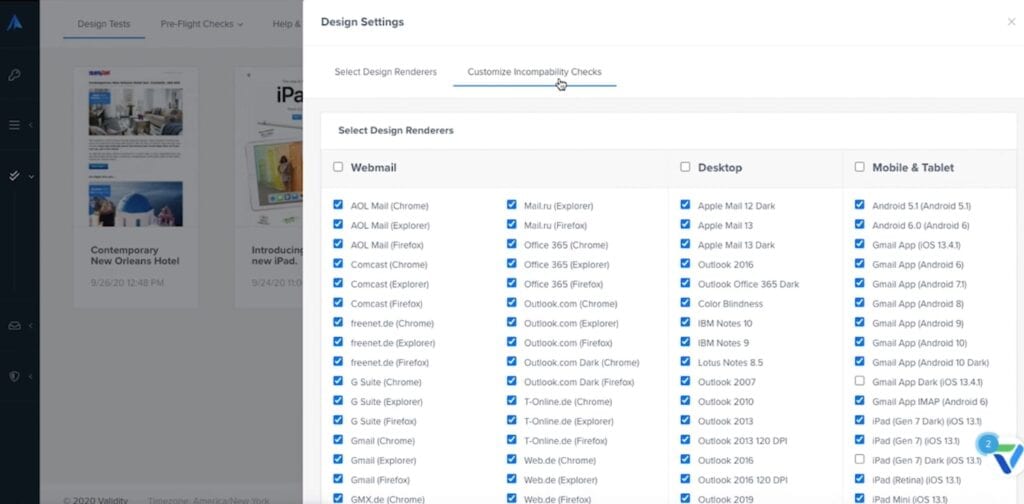Click the IBM Notes 9 label
Screen dimensions: 1024x504
click(x=723, y=343)
